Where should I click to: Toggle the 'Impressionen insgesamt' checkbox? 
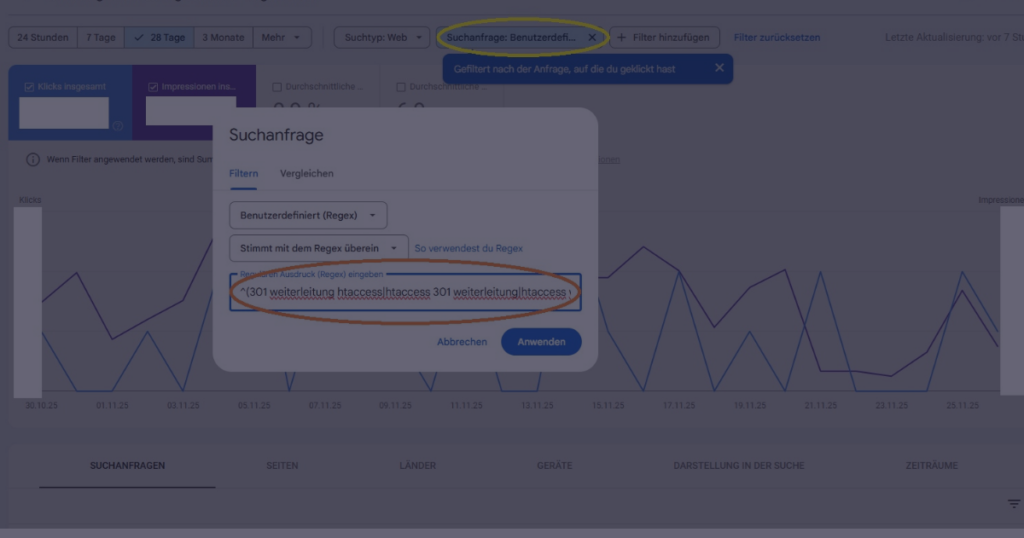[153, 87]
